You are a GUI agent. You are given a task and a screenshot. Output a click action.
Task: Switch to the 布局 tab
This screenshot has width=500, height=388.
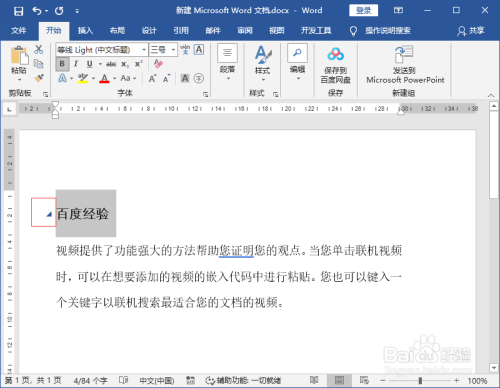click(x=117, y=31)
